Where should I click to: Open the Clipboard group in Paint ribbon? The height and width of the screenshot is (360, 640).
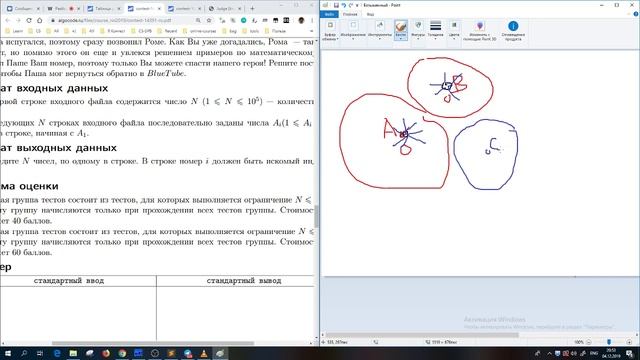[330, 31]
